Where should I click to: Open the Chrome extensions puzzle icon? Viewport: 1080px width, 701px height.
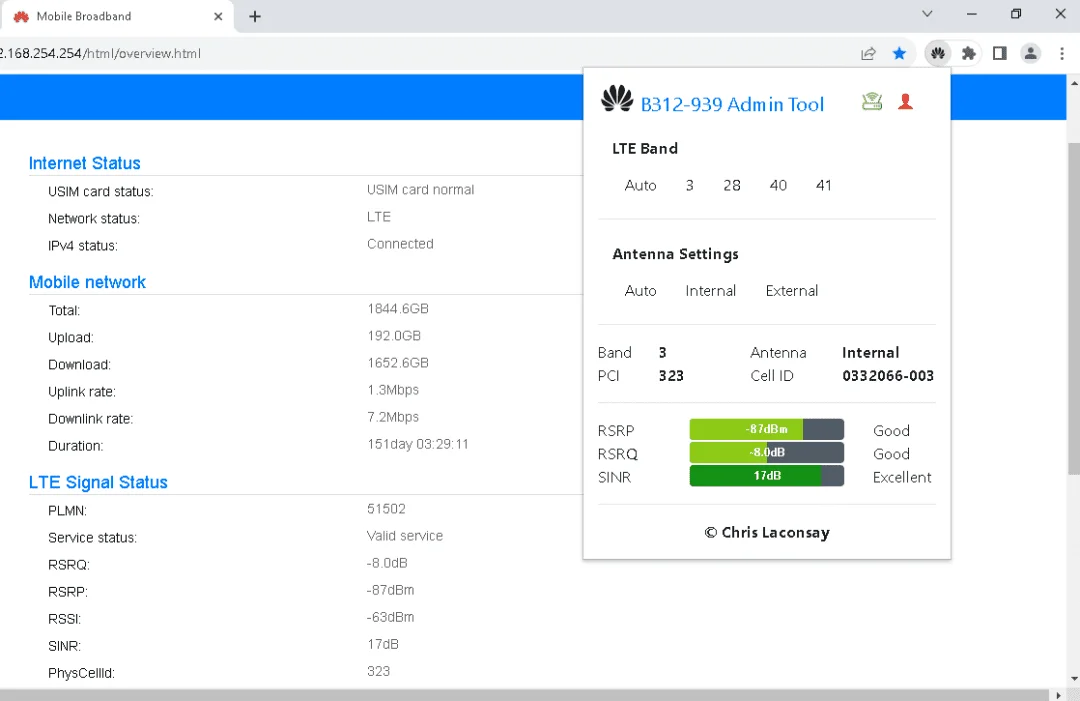[968, 53]
